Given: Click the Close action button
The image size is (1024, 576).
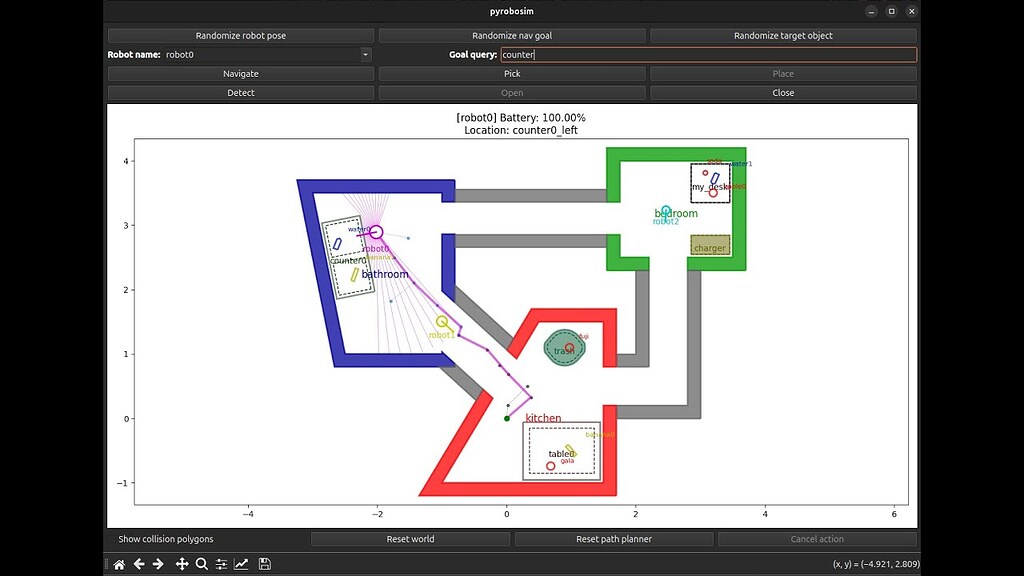Looking at the screenshot, I should pos(782,92).
